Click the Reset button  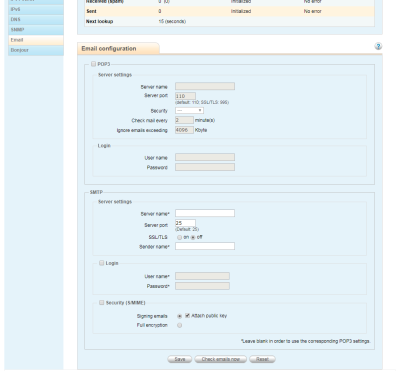262,359
